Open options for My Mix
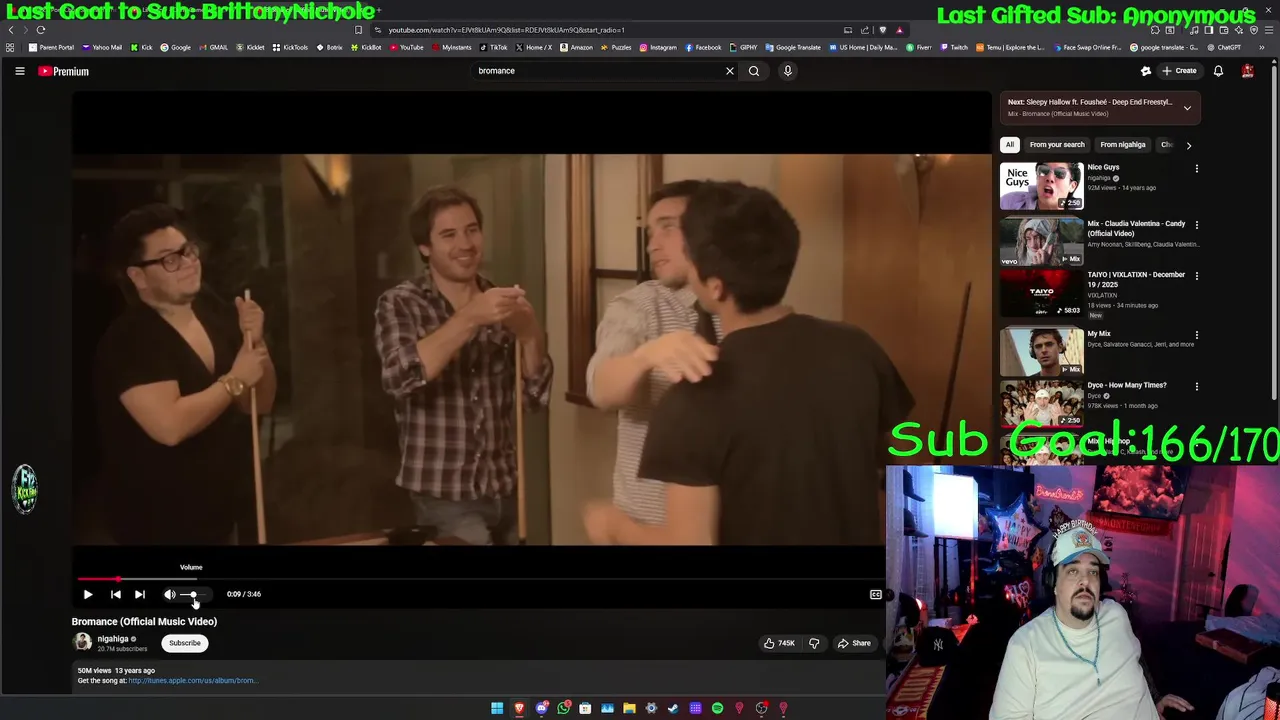The height and width of the screenshot is (720, 1280). click(1197, 335)
